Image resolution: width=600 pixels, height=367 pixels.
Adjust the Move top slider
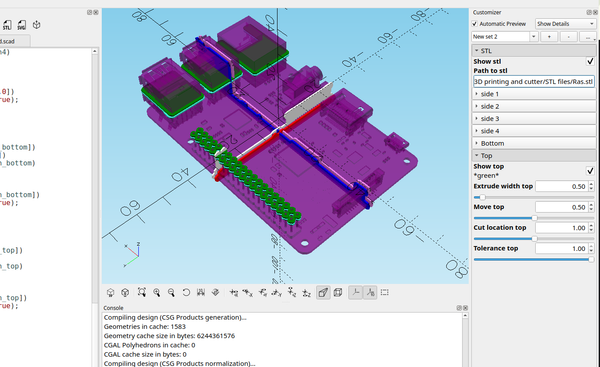534,218
